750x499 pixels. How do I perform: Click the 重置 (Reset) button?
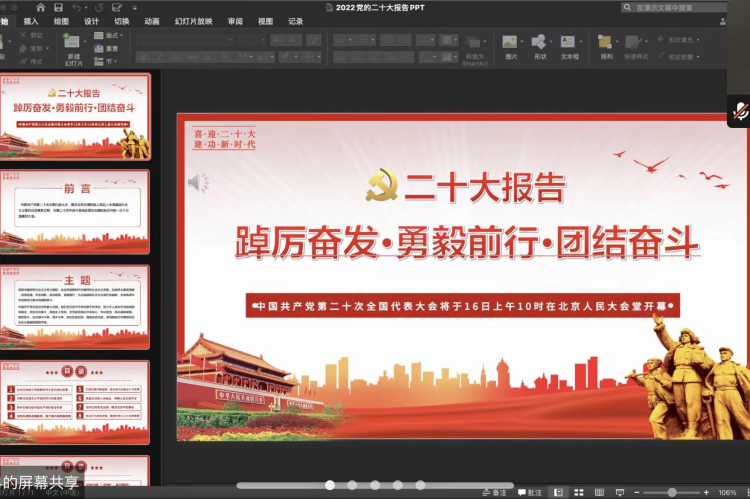click(x=106, y=48)
